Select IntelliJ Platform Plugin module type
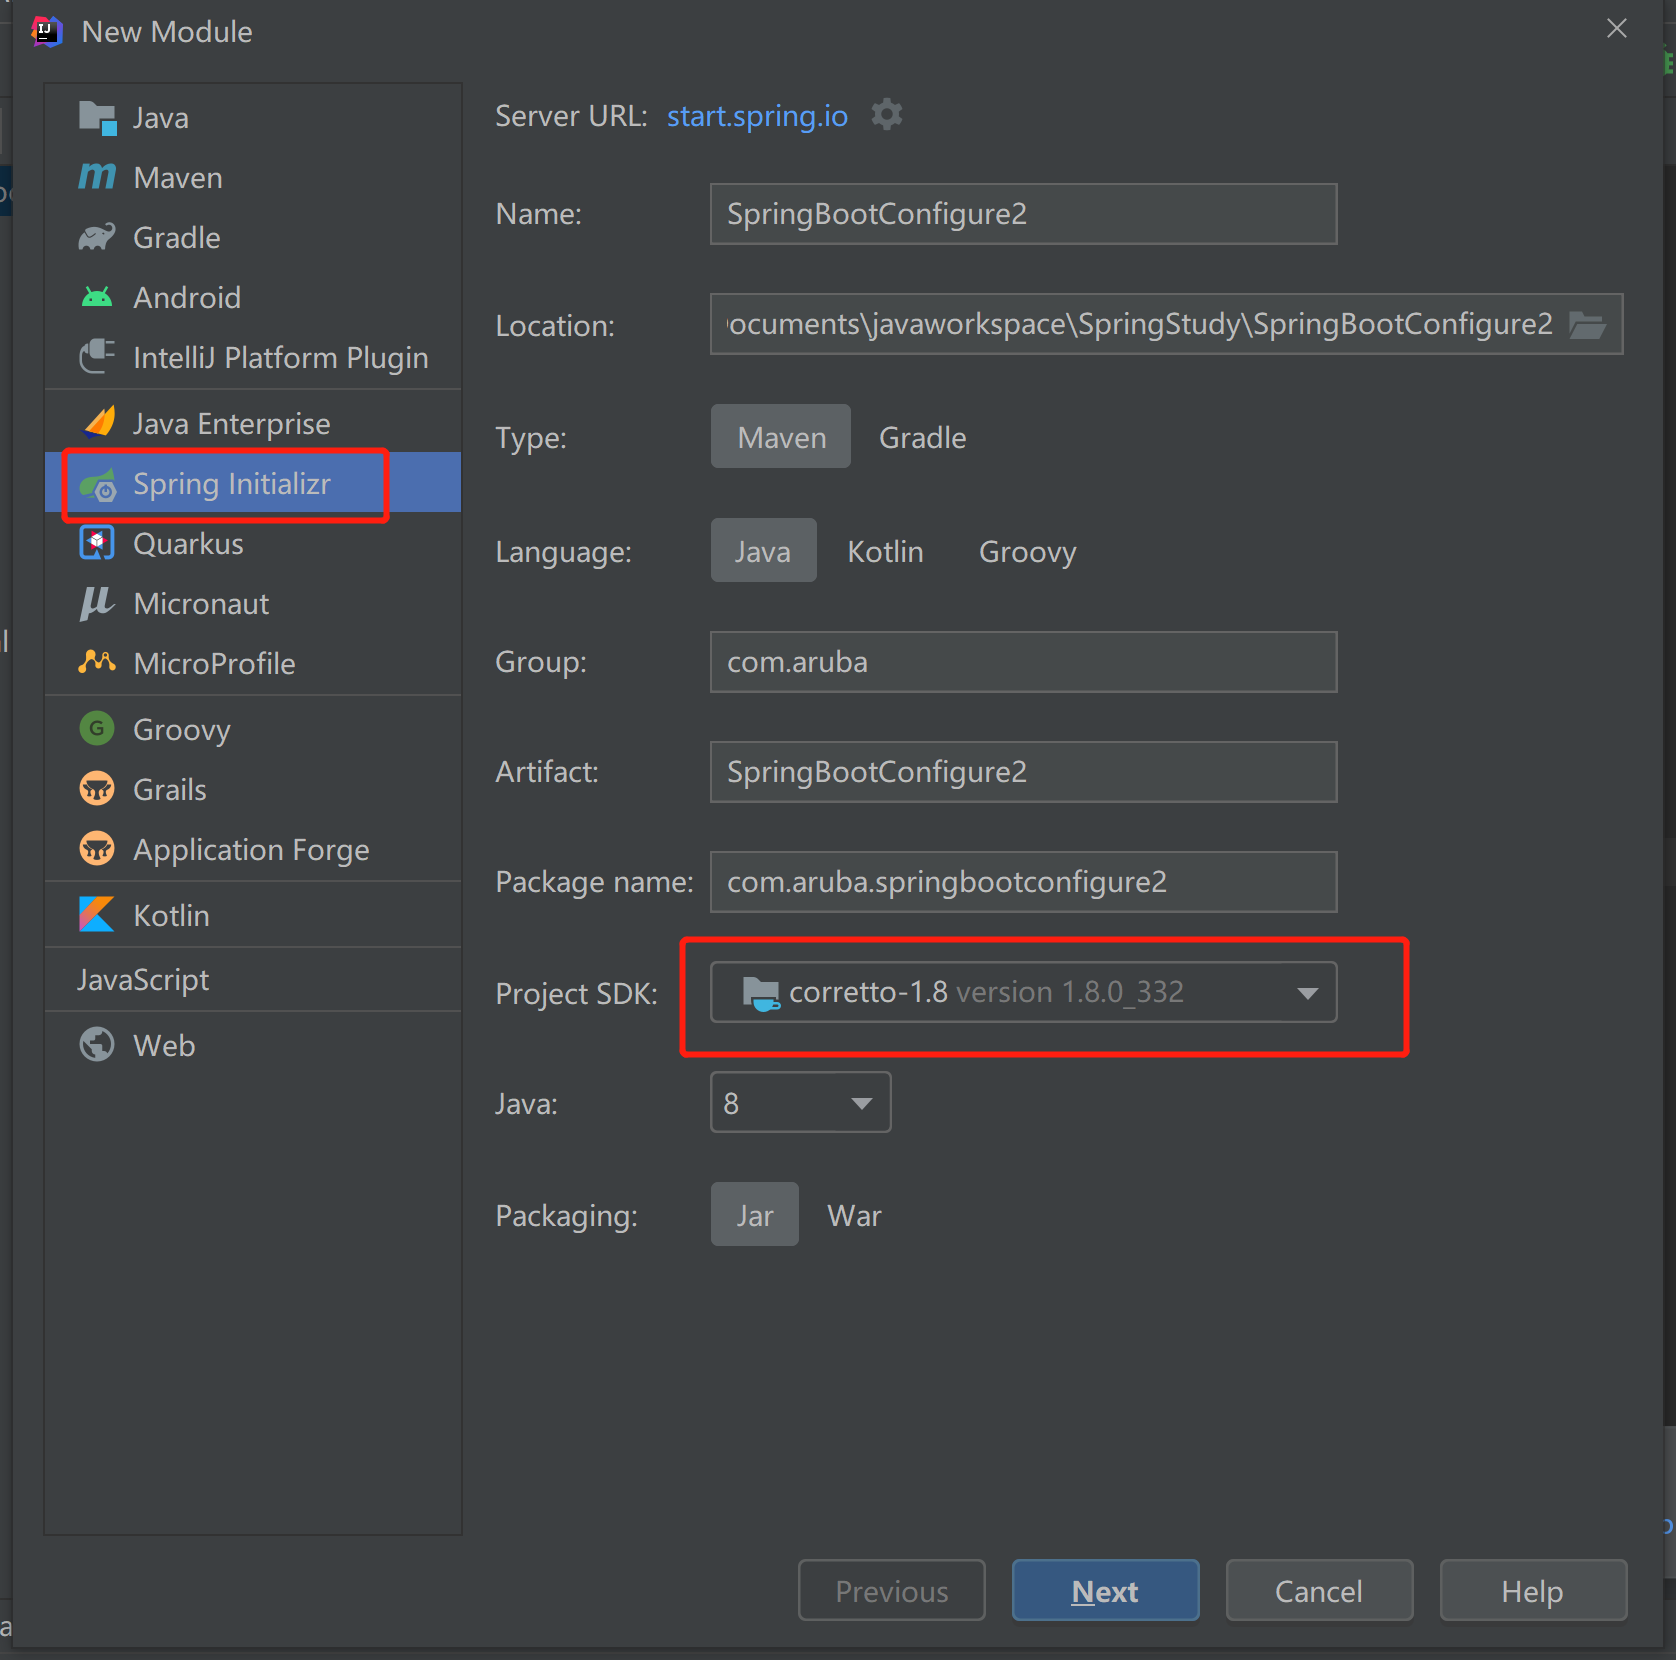Image resolution: width=1676 pixels, height=1660 pixels. [x=253, y=357]
